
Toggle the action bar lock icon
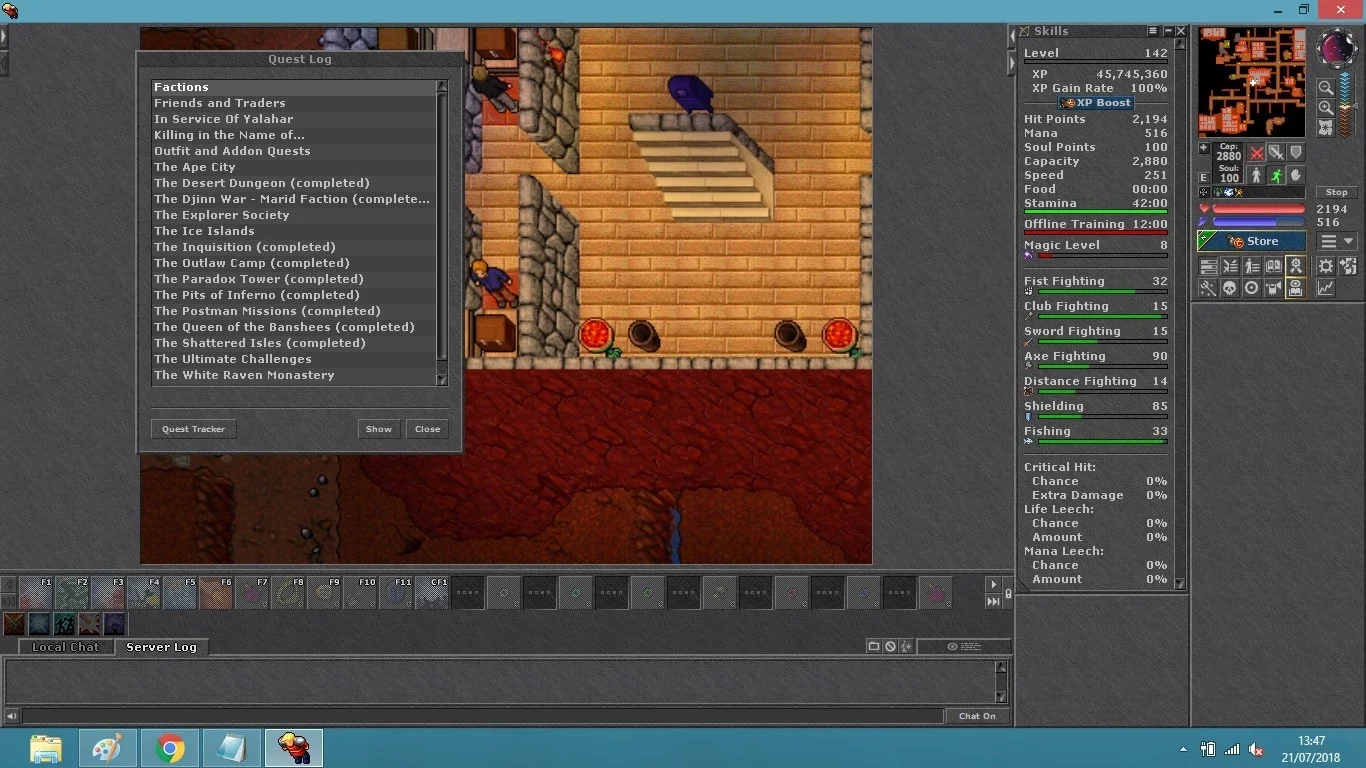[1008, 594]
